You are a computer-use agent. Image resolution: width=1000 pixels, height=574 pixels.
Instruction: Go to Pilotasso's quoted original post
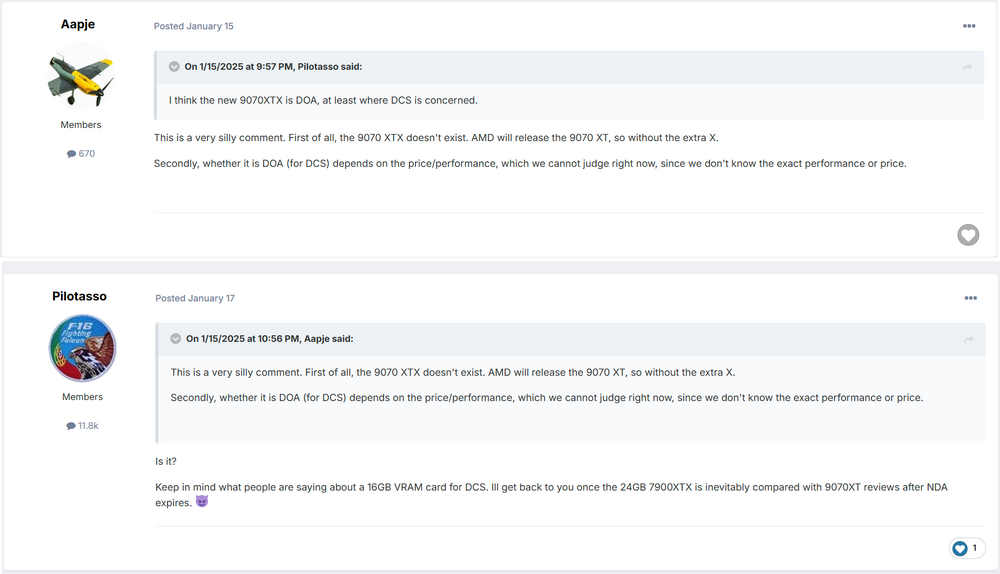[967, 67]
